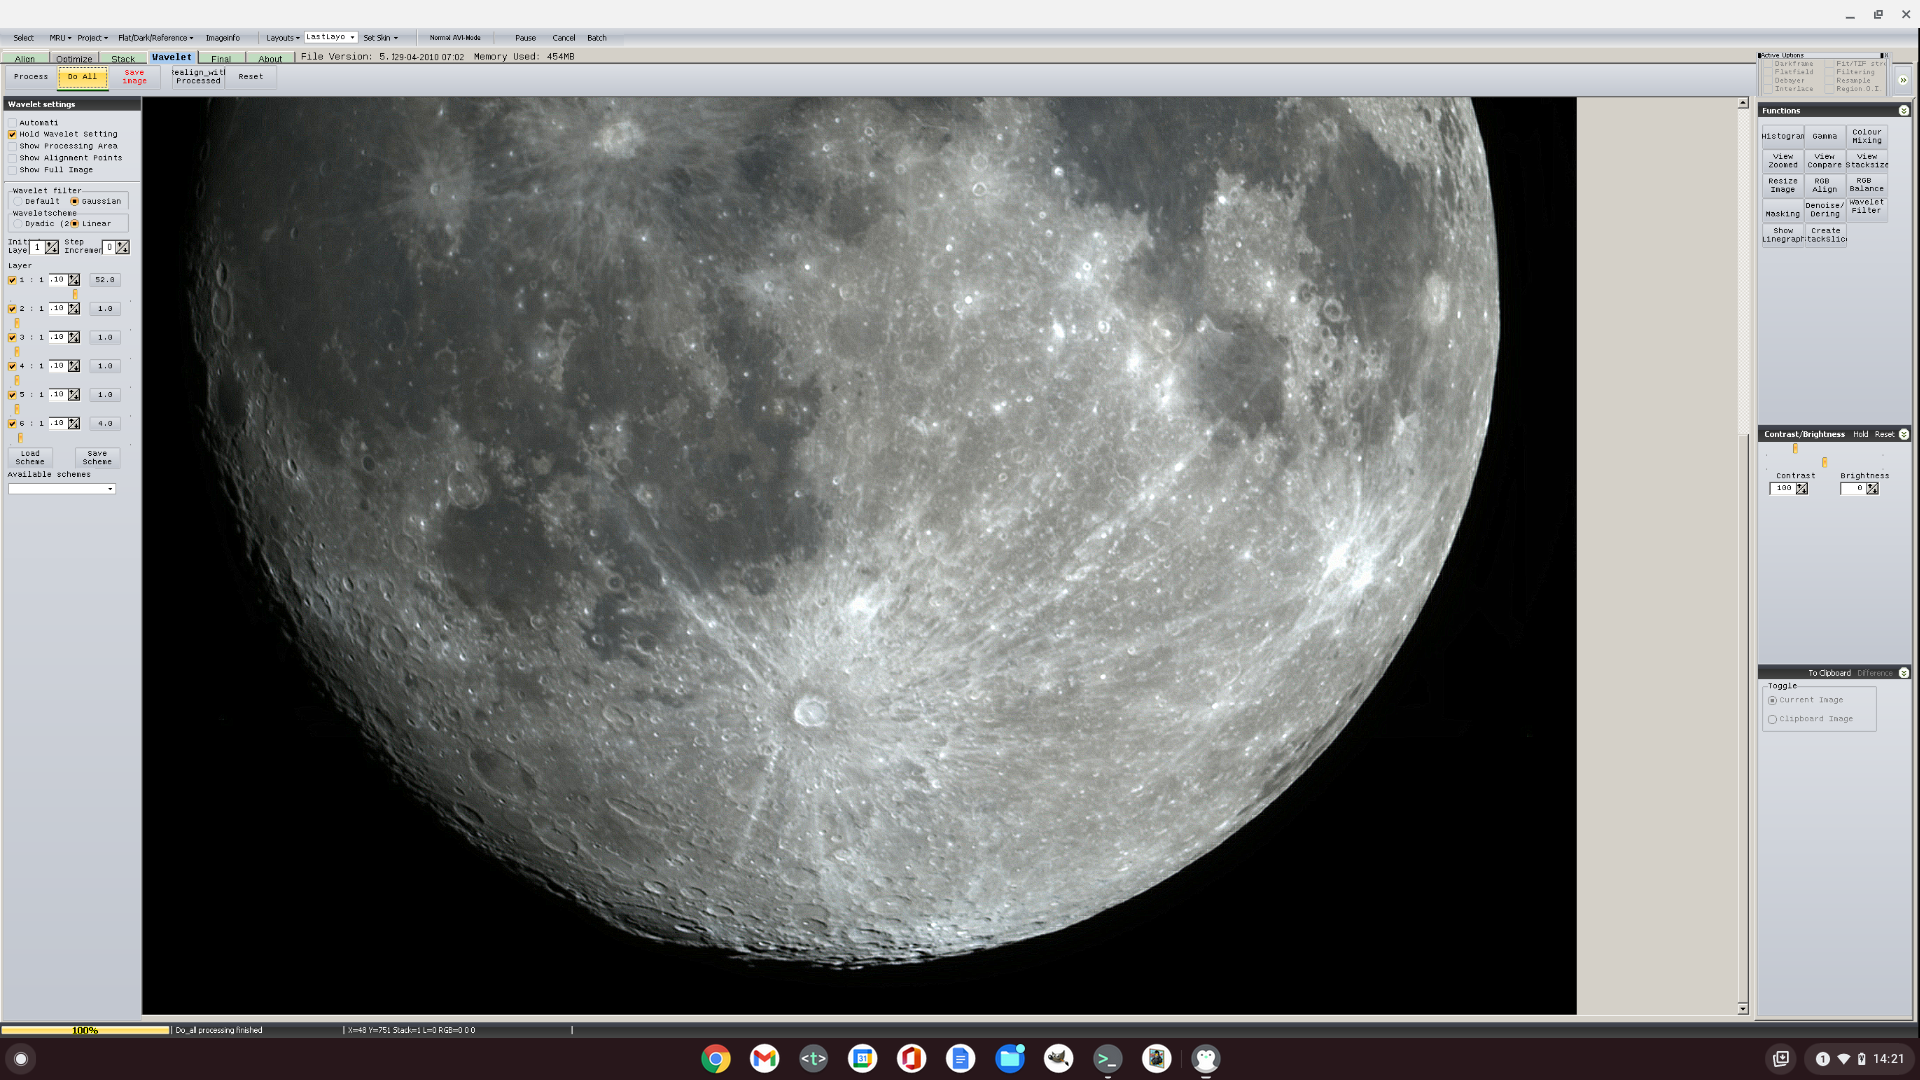
Task: Open Gmail from the taskbar
Action: (764, 1058)
